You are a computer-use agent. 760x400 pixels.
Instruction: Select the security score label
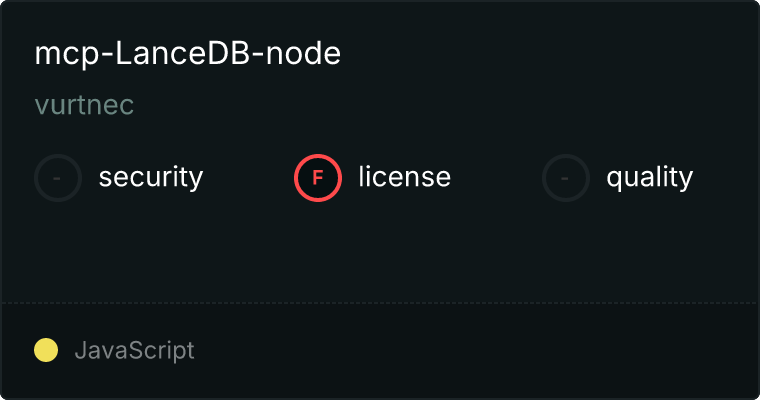[151, 177]
